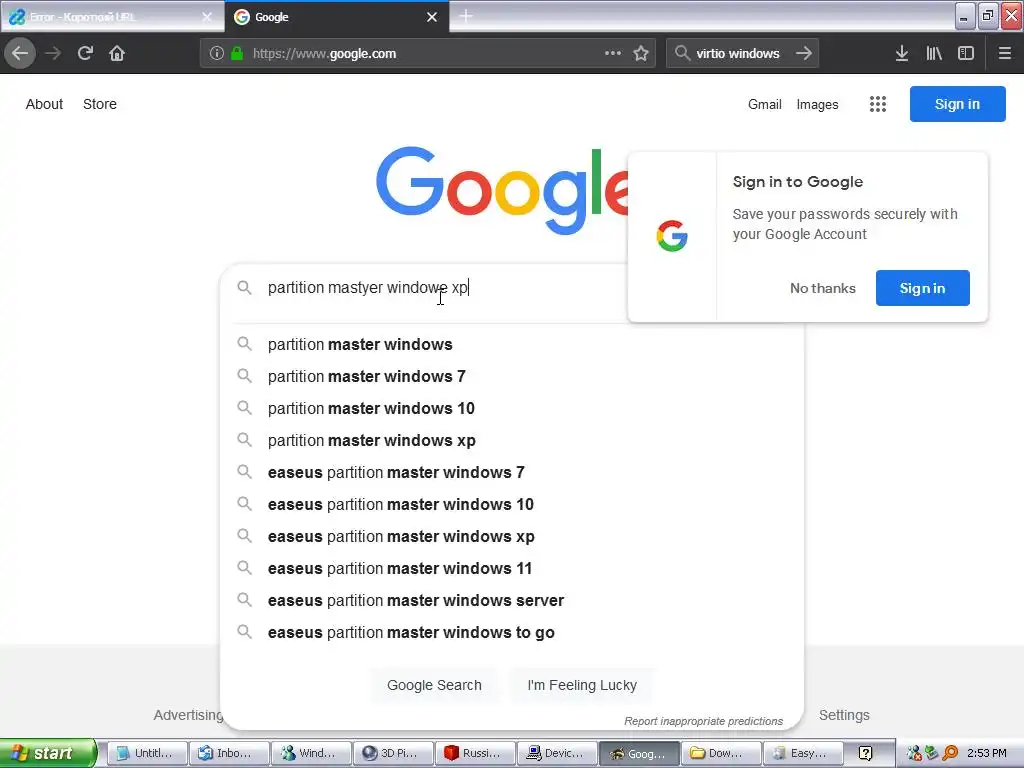Open the About link
1024x768 pixels.
coord(44,104)
